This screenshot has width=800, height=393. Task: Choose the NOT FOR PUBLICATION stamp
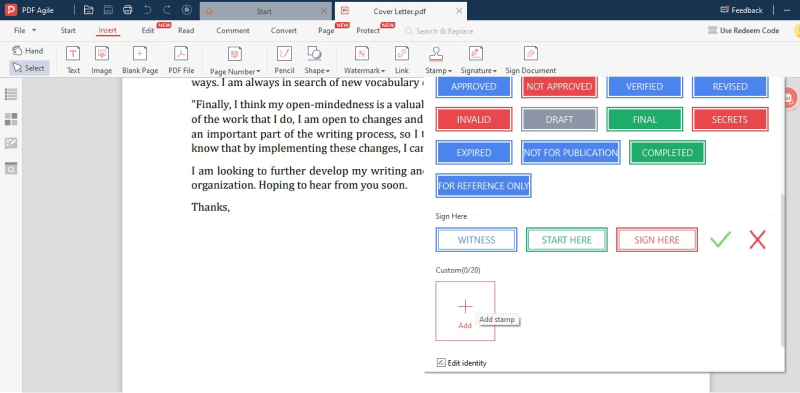570,153
